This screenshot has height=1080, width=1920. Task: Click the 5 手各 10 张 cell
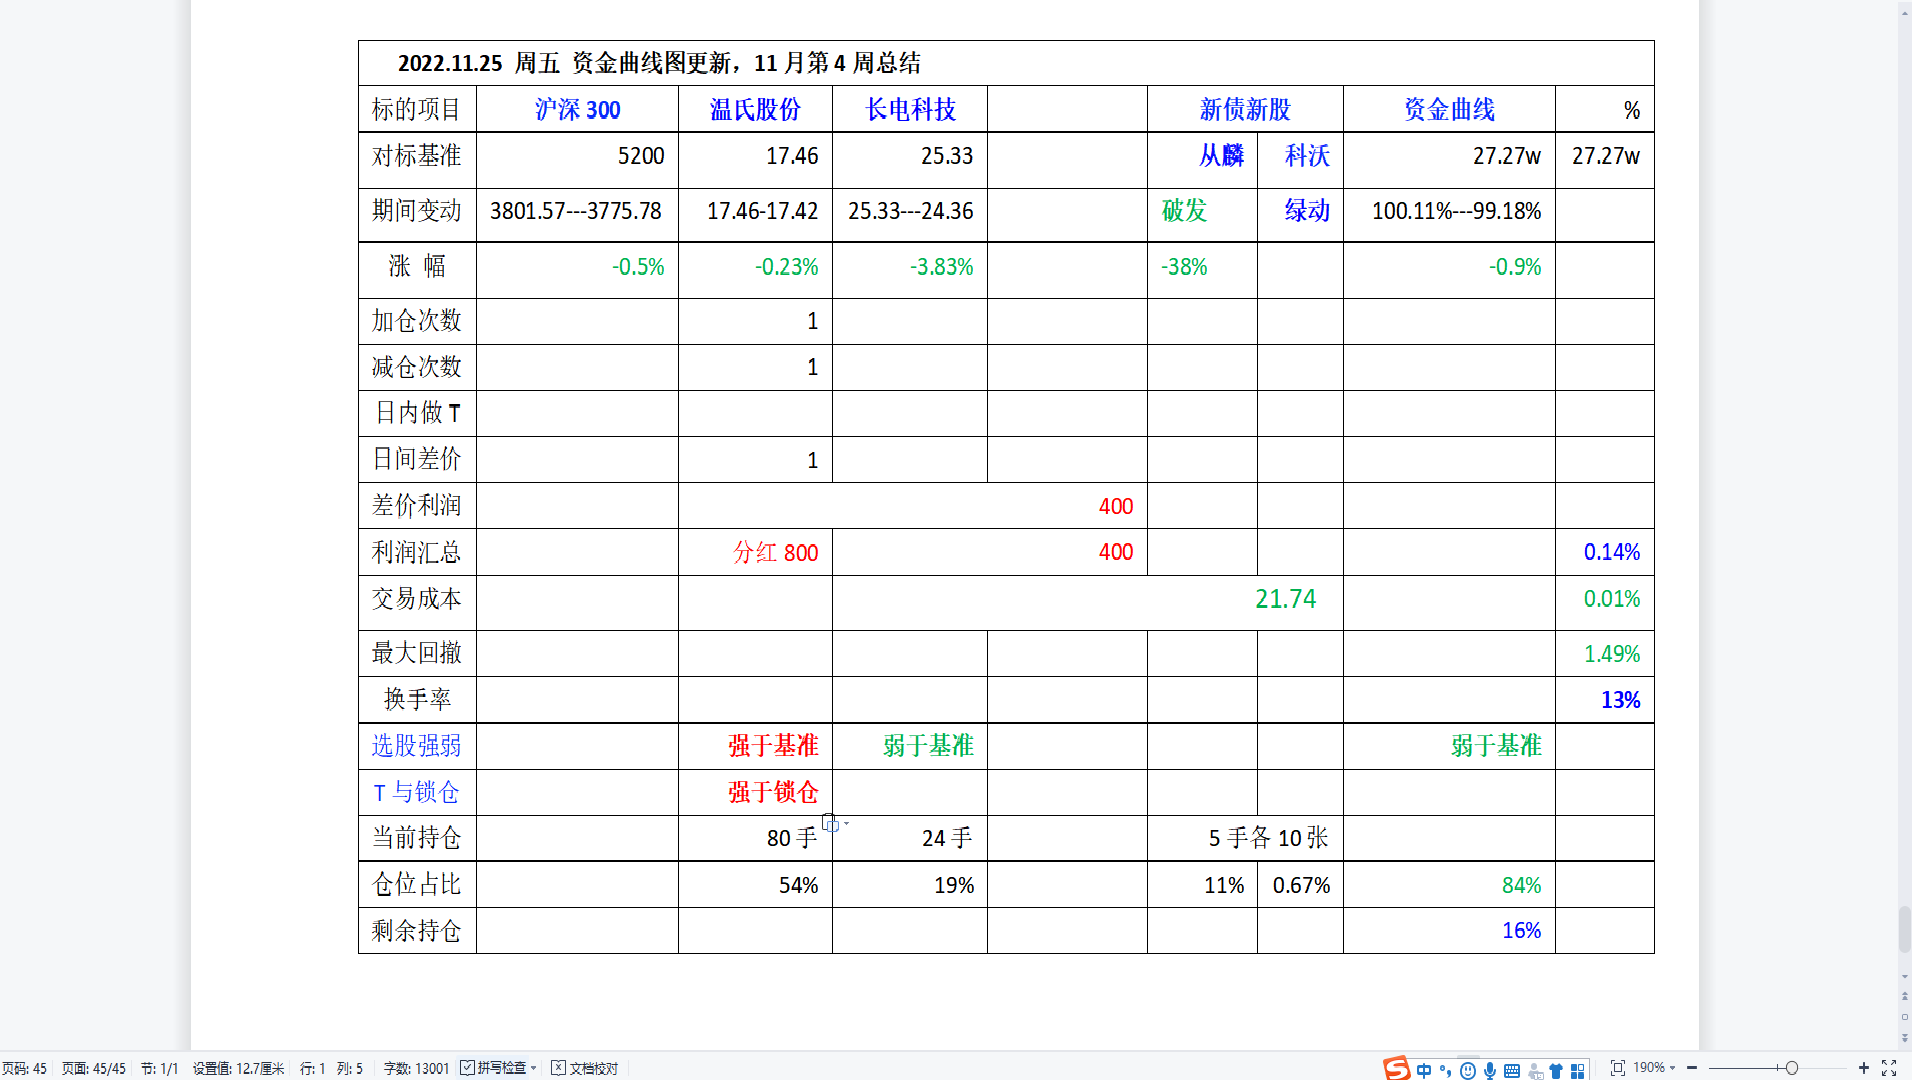(1245, 838)
